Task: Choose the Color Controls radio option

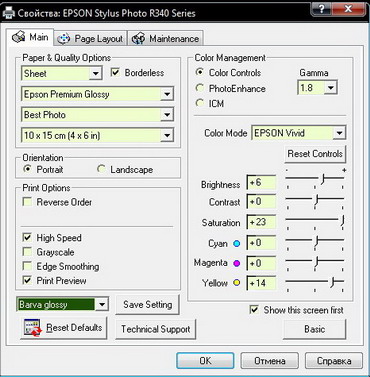Action: pos(200,72)
